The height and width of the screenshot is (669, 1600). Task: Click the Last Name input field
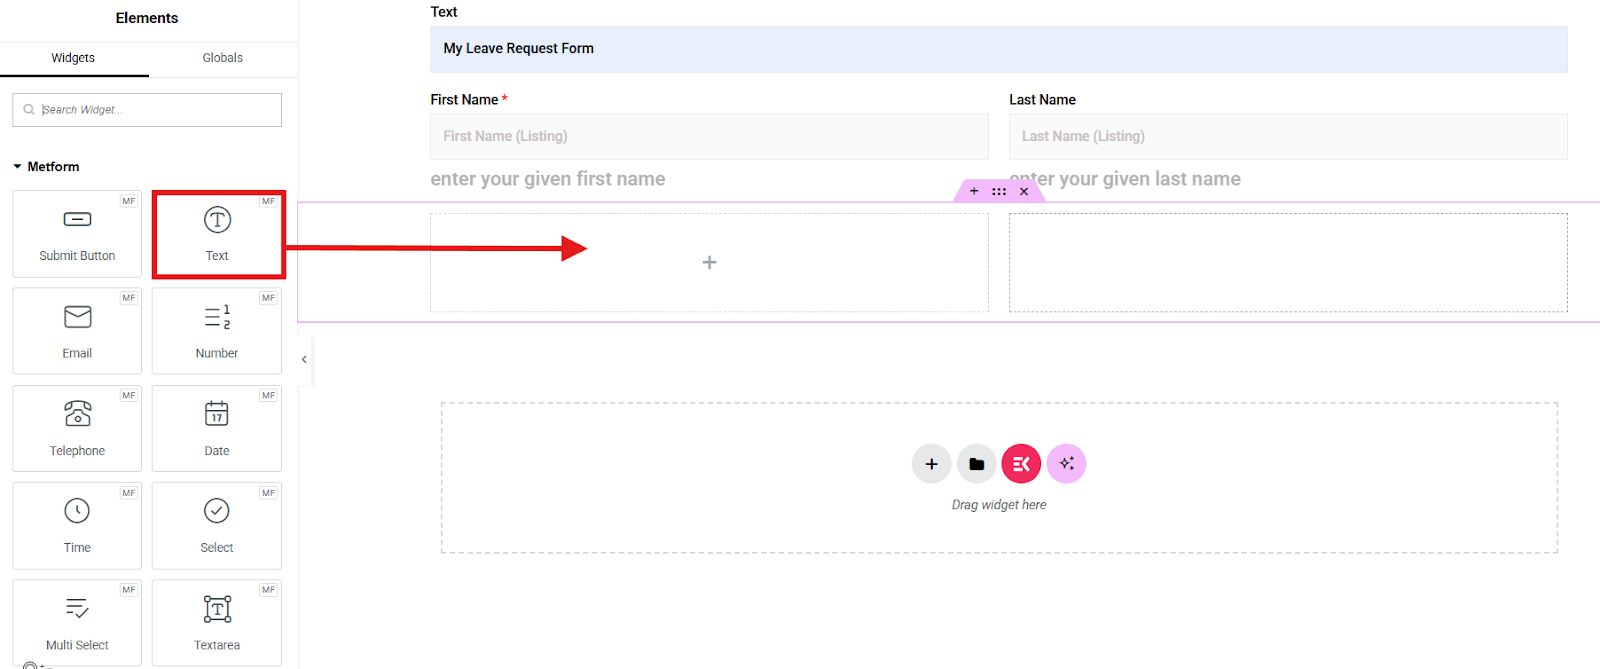pyautogui.click(x=1288, y=136)
